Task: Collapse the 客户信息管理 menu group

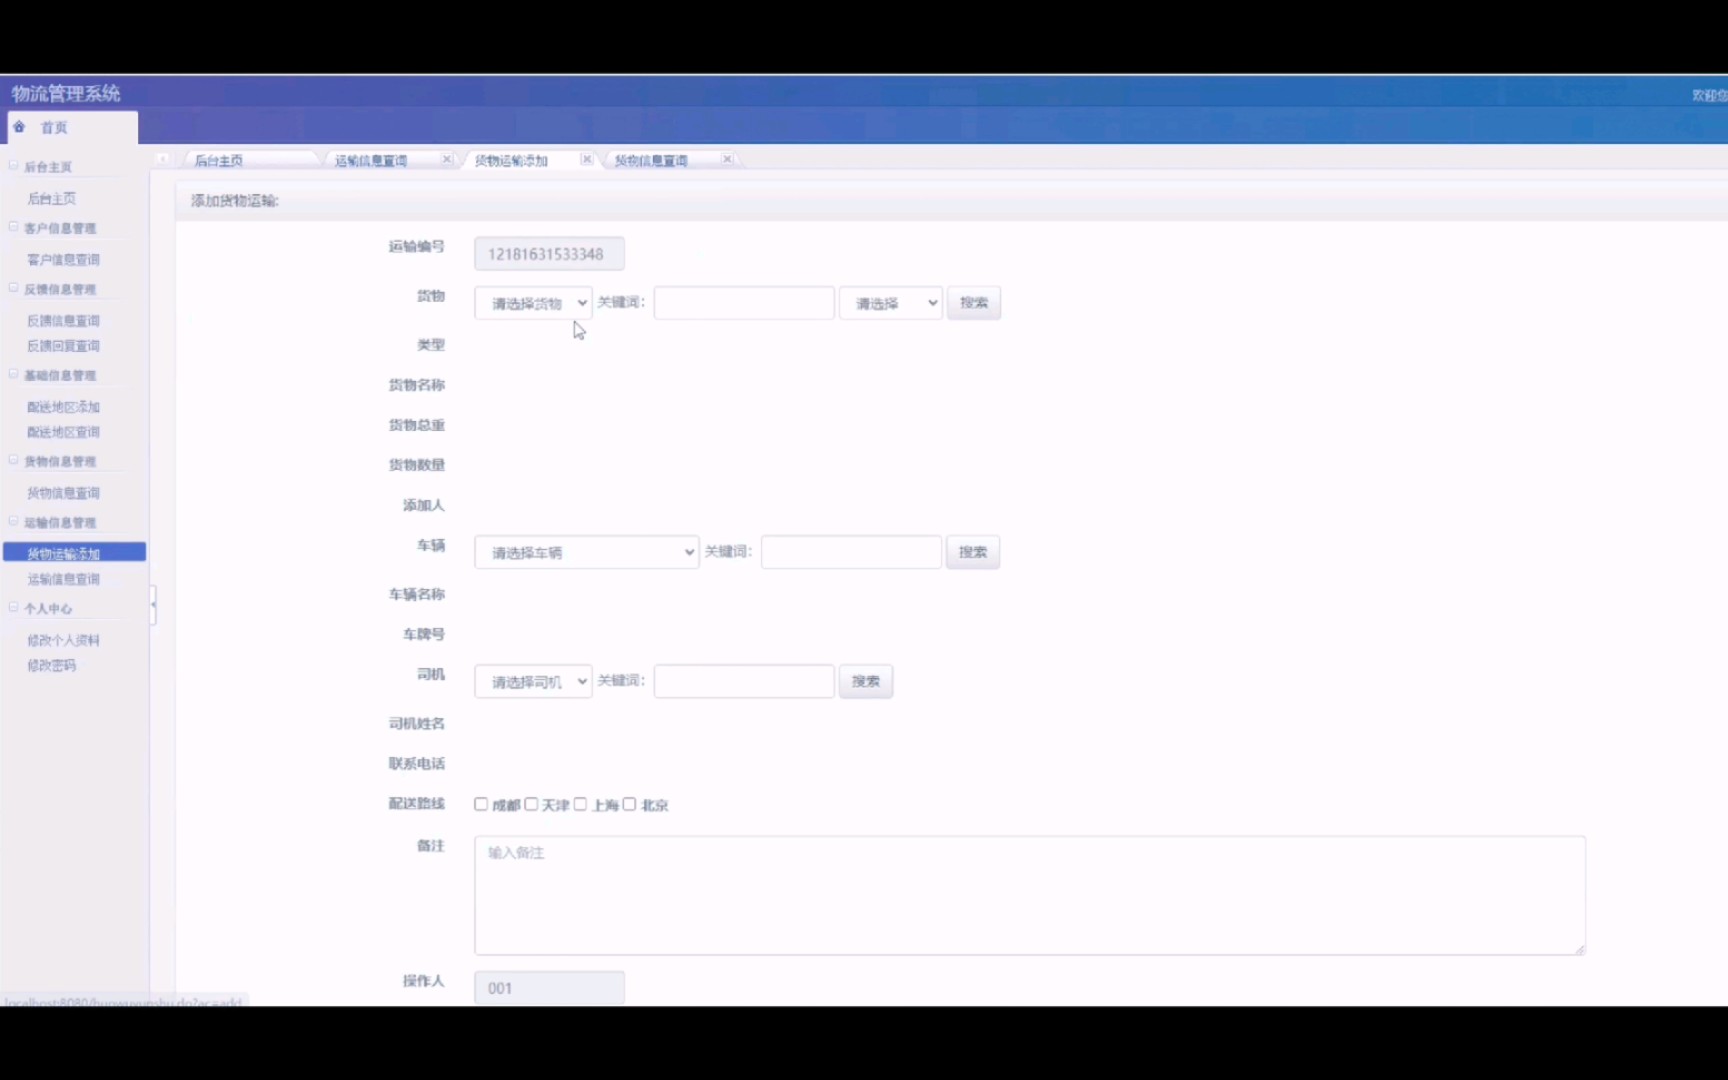Action: (x=13, y=227)
